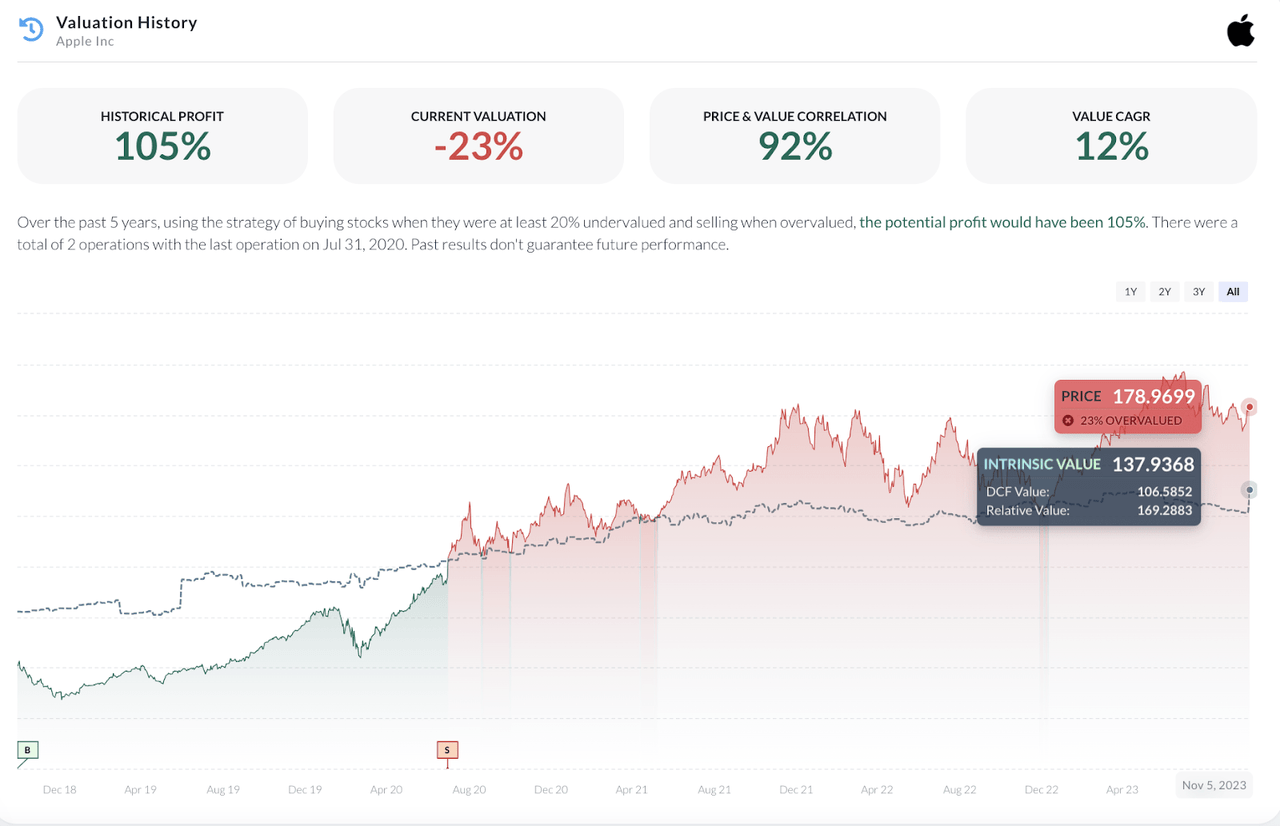1280x826 pixels.
Task: Click the HISTORICAL PROFIT 105% stat card
Action: click(x=162, y=135)
